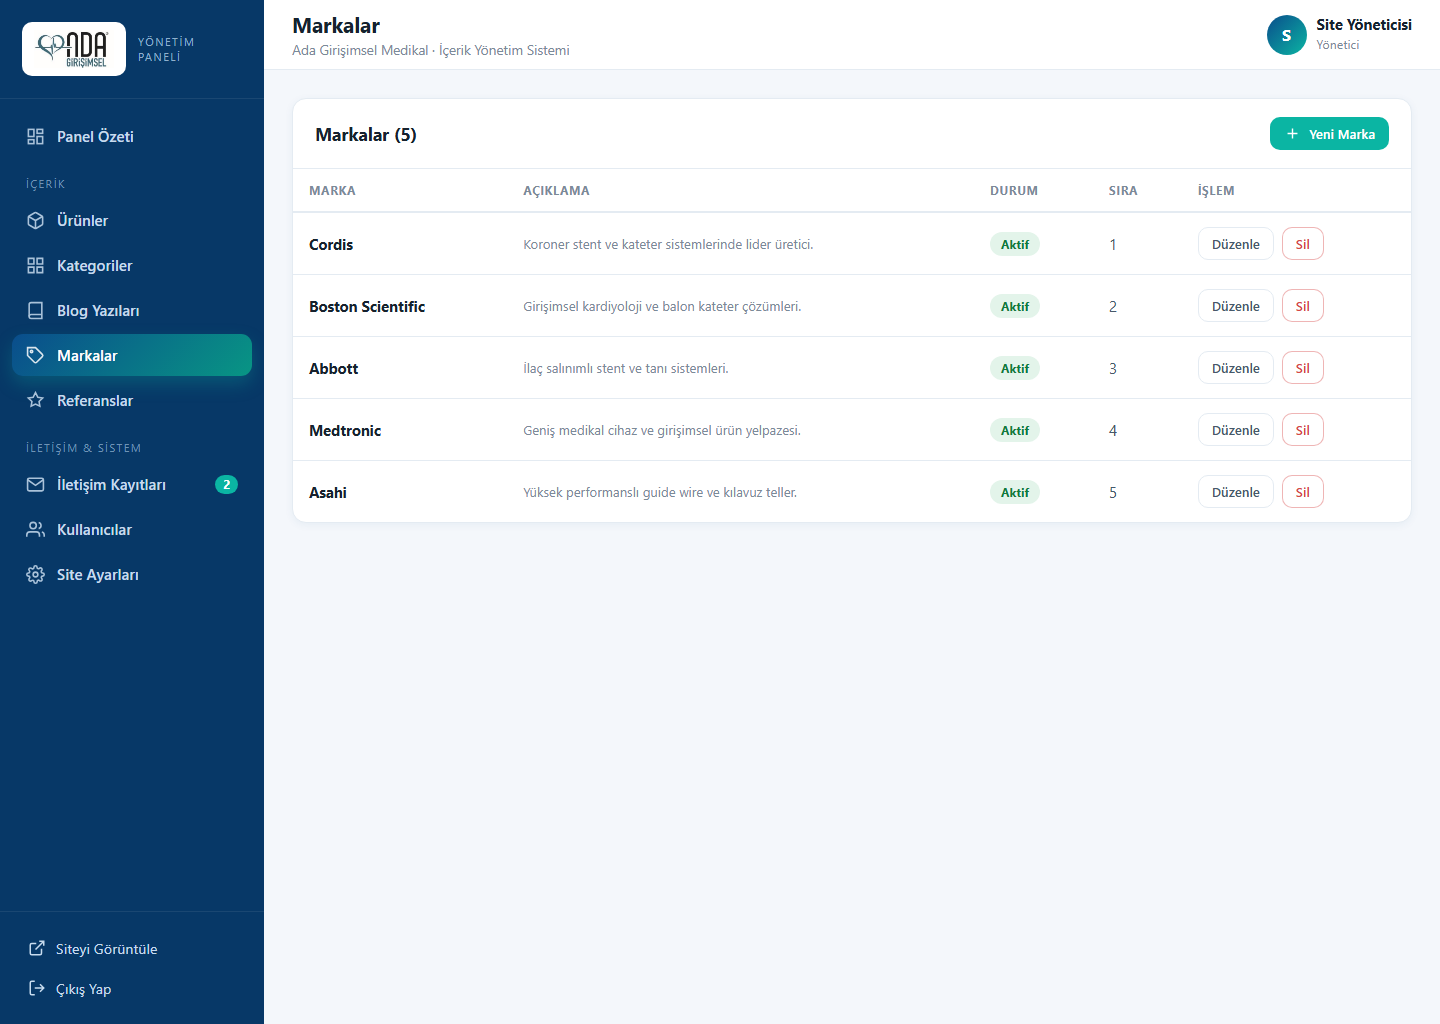
Task: Click the Blog Yazıları book icon
Action: tap(36, 311)
